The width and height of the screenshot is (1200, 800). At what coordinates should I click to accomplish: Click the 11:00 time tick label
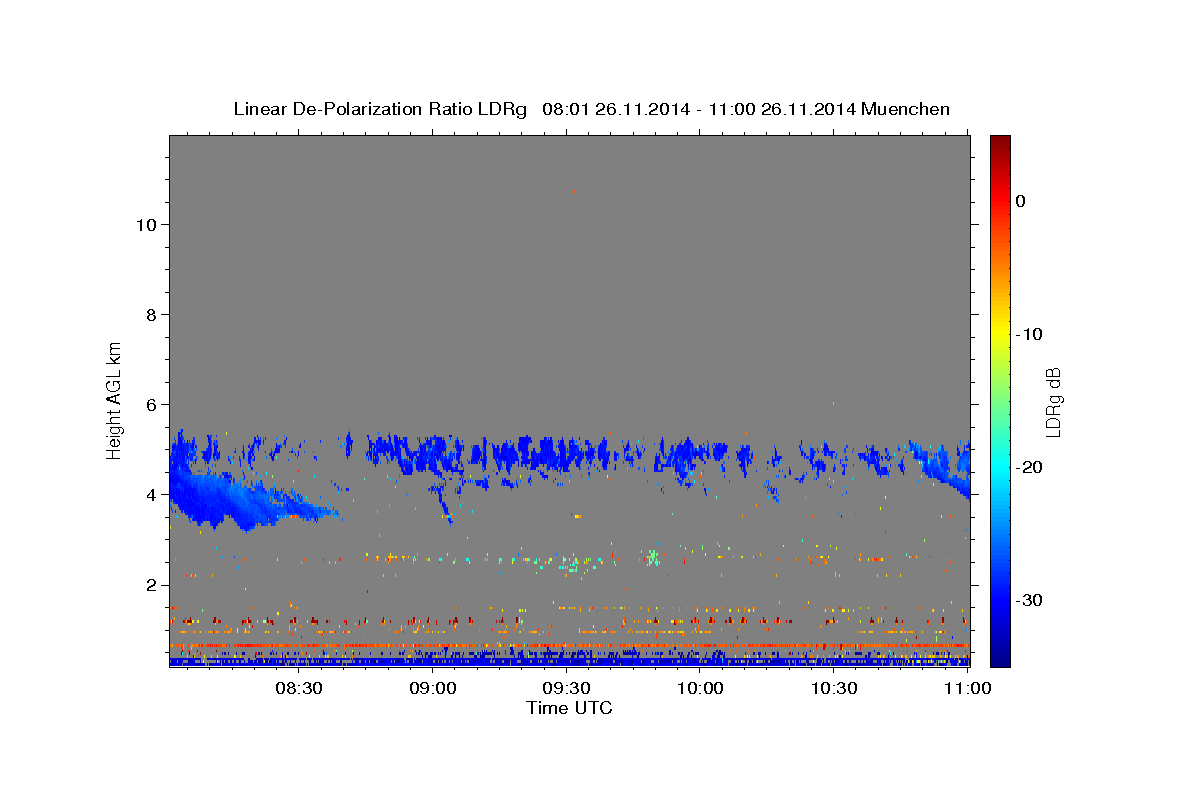coord(967,689)
